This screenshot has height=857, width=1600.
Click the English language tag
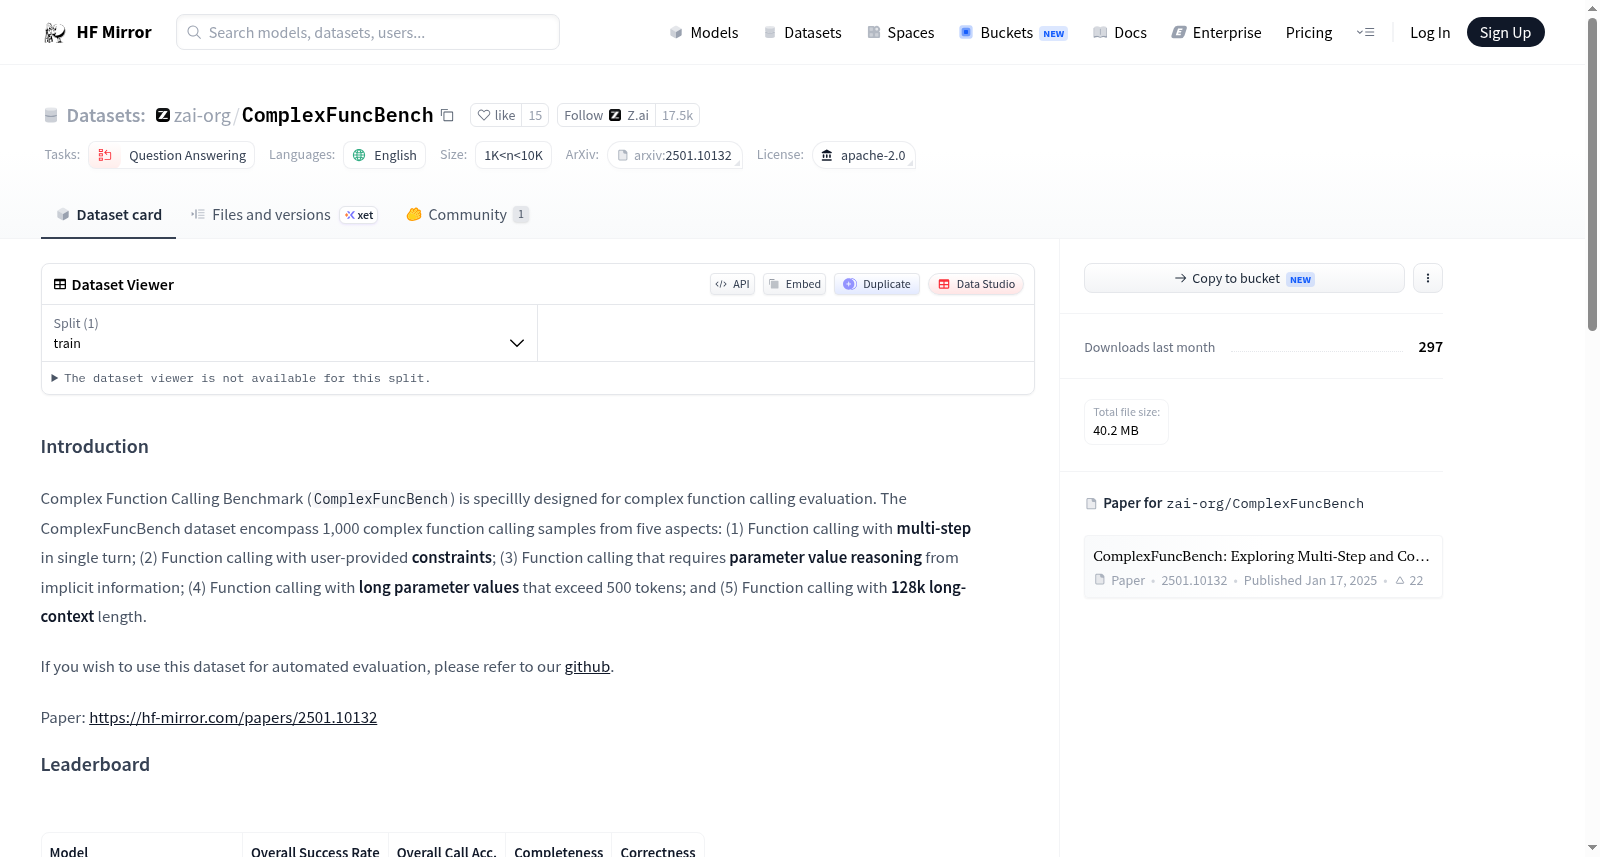(385, 155)
